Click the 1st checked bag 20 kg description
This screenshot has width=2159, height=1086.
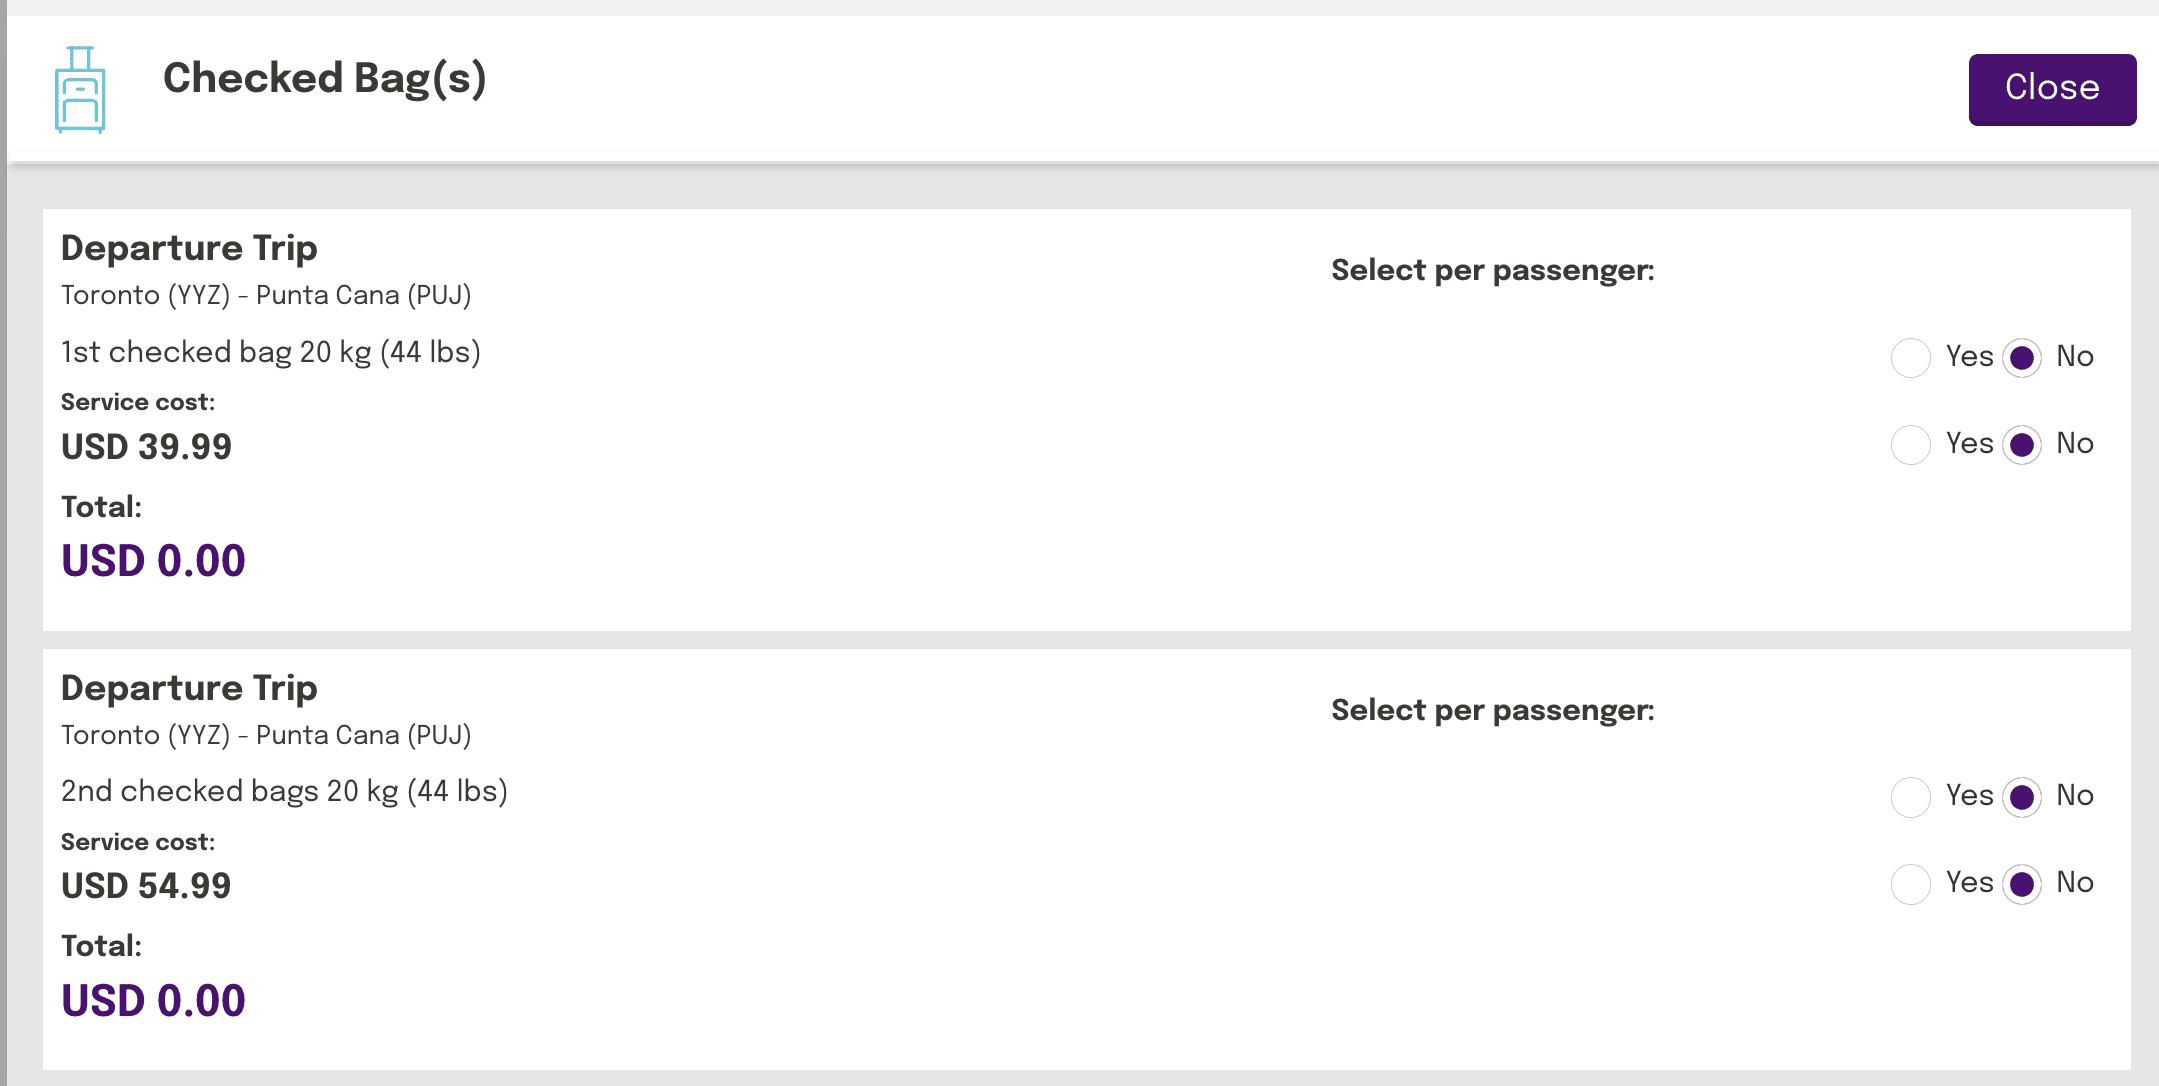(x=270, y=352)
